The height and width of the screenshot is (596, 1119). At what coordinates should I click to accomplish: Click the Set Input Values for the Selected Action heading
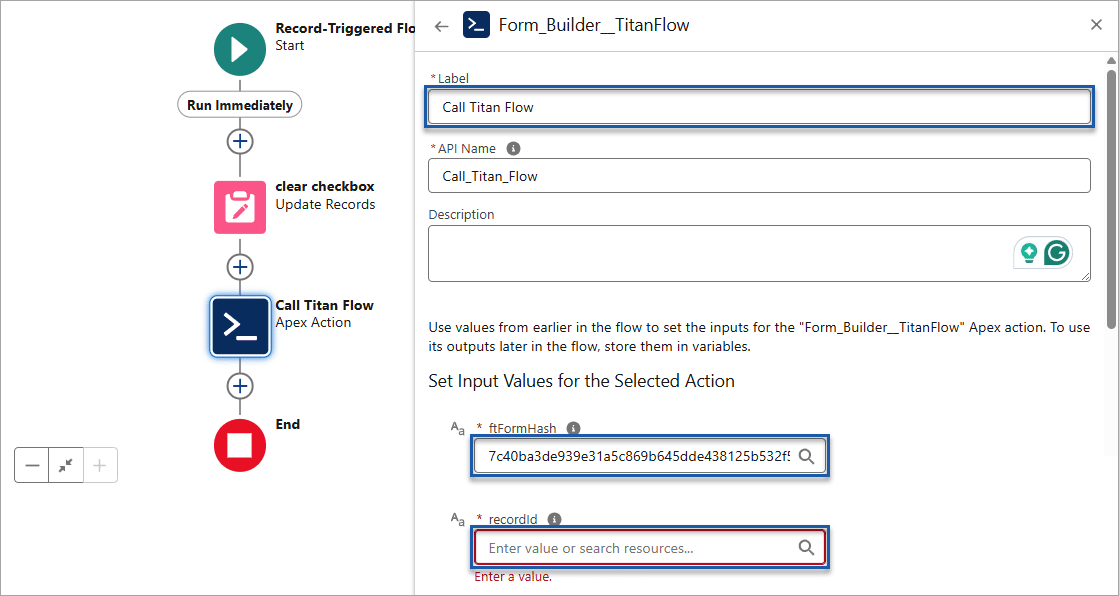pyautogui.click(x=582, y=381)
